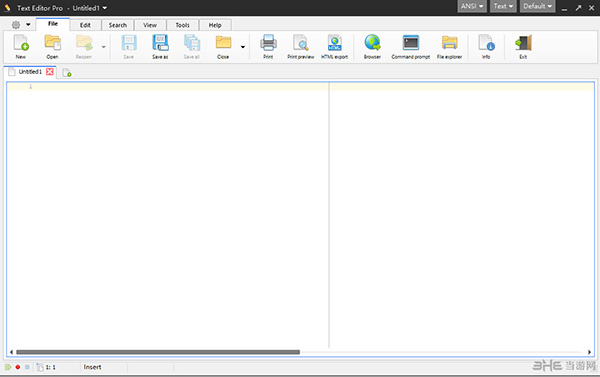
Task: Open the ANSI encoding dropdown
Action: coord(472,6)
